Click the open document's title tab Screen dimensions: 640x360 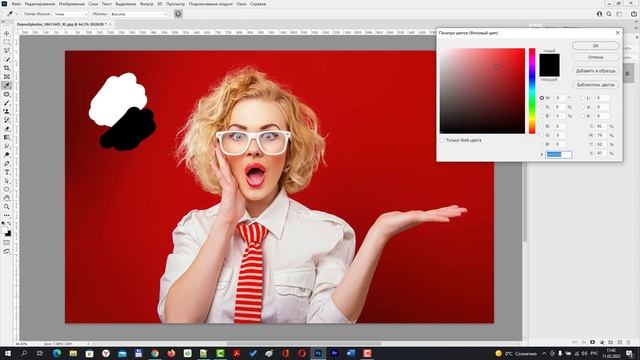point(62,24)
